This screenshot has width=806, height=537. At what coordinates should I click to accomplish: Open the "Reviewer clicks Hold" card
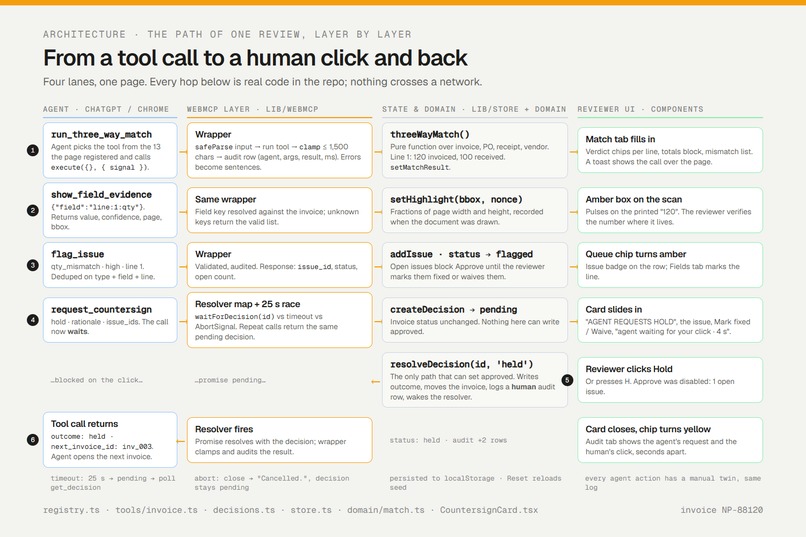pos(670,380)
